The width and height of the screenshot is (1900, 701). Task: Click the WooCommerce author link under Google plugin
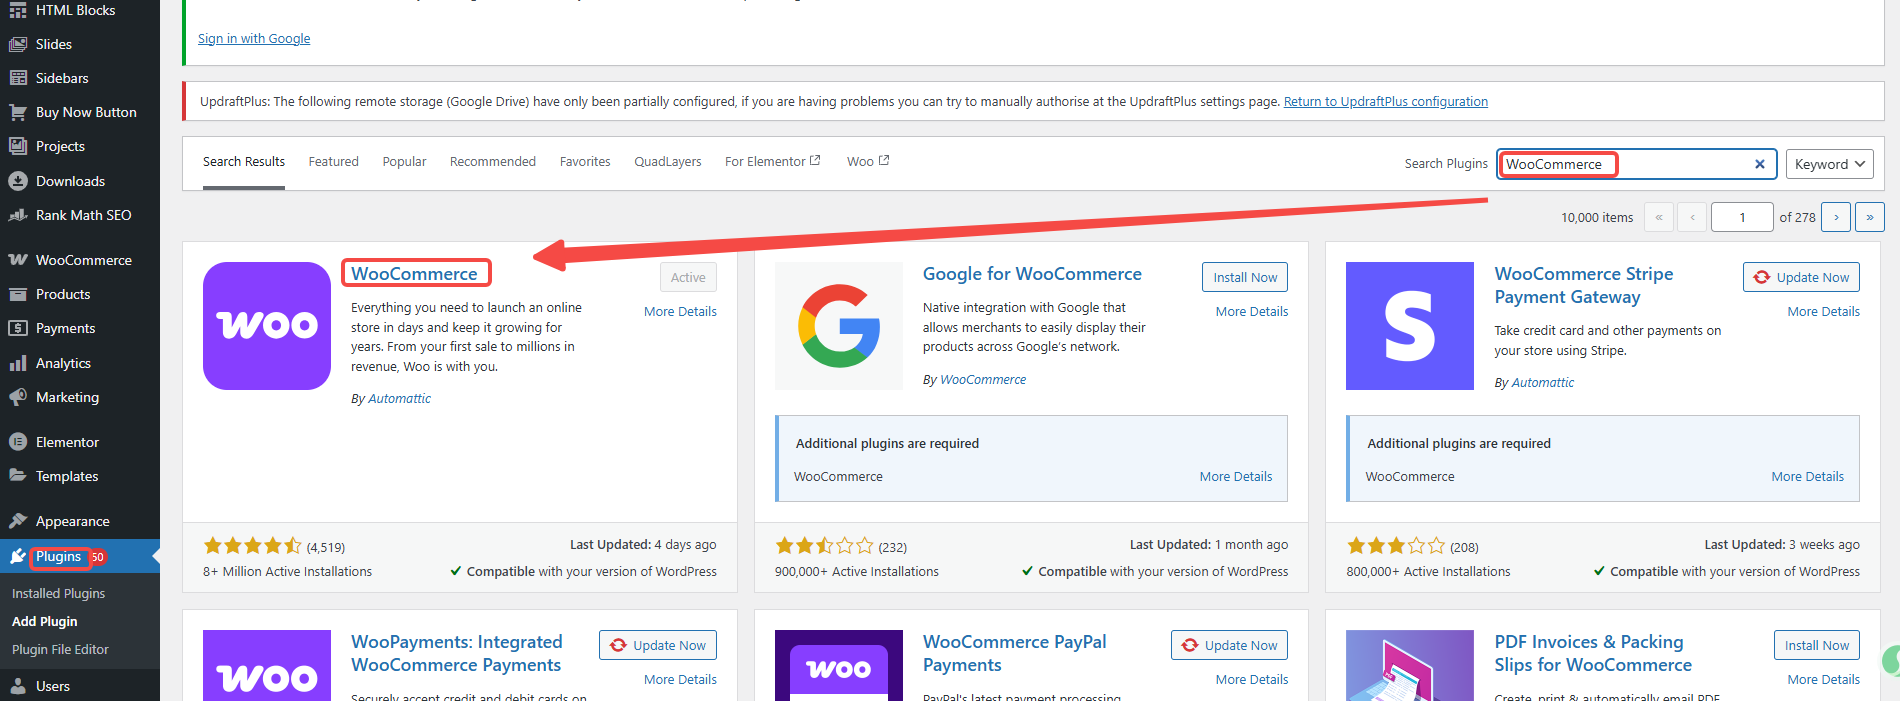pyautogui.click(x=983, y=380)
